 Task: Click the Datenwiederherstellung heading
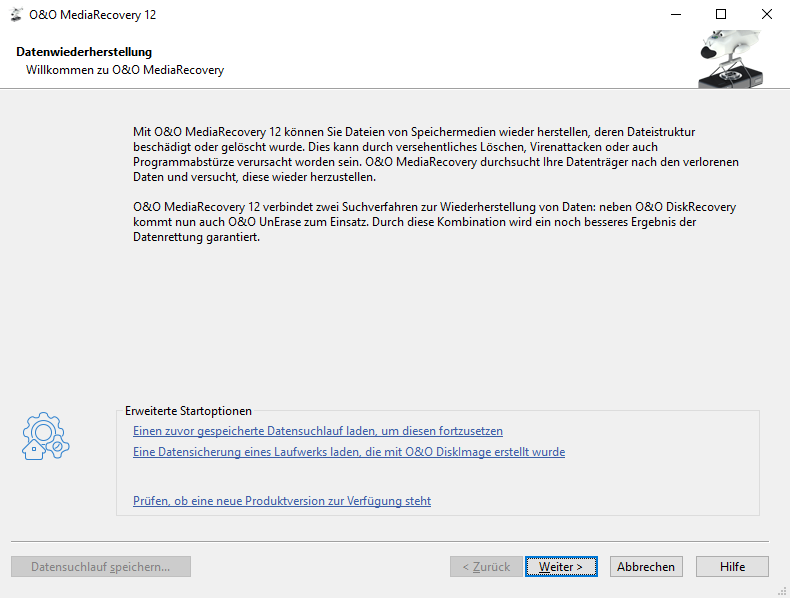(84, 52)
